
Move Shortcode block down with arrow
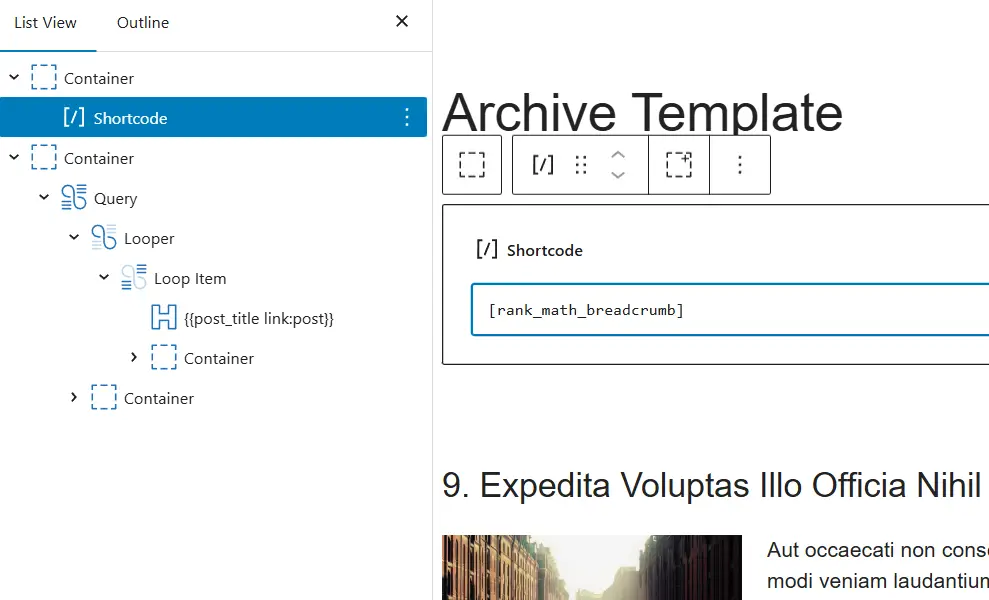click(618, 175)
